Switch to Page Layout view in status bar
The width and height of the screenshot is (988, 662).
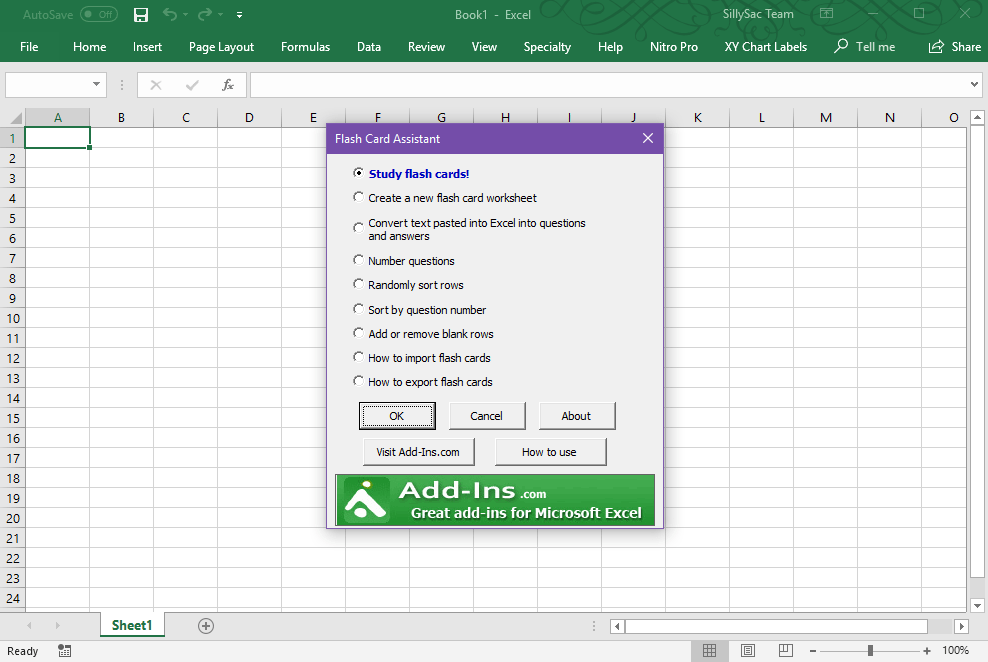[747, 650]
